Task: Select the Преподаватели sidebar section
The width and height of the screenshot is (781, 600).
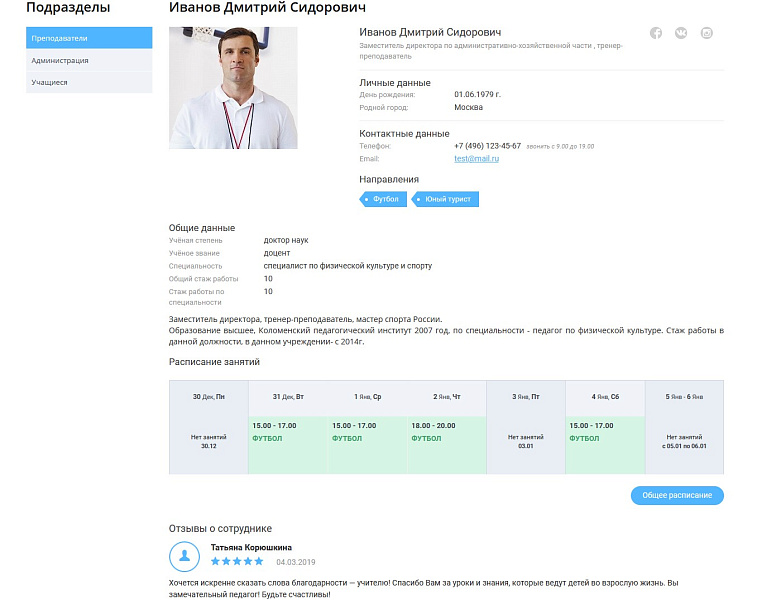Action: 89,38
